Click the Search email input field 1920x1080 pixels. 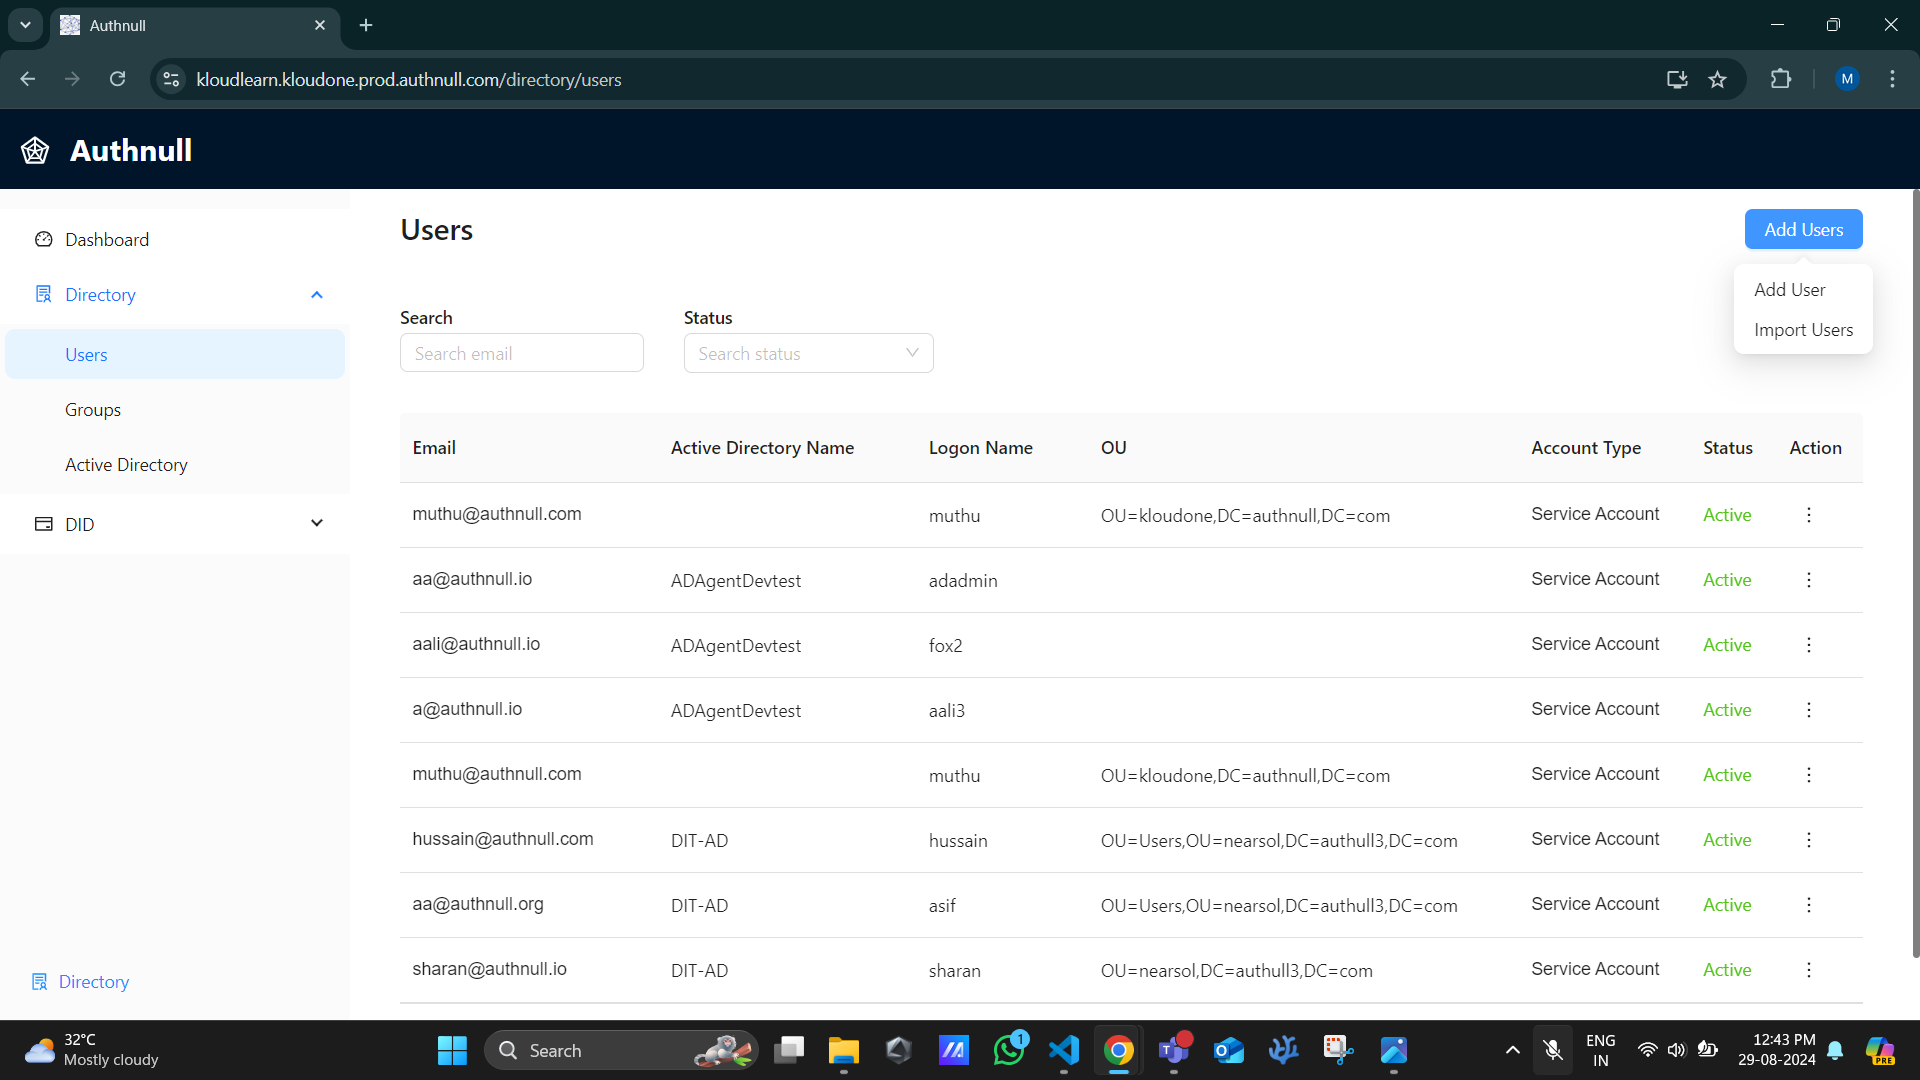[x=522, y=353]
